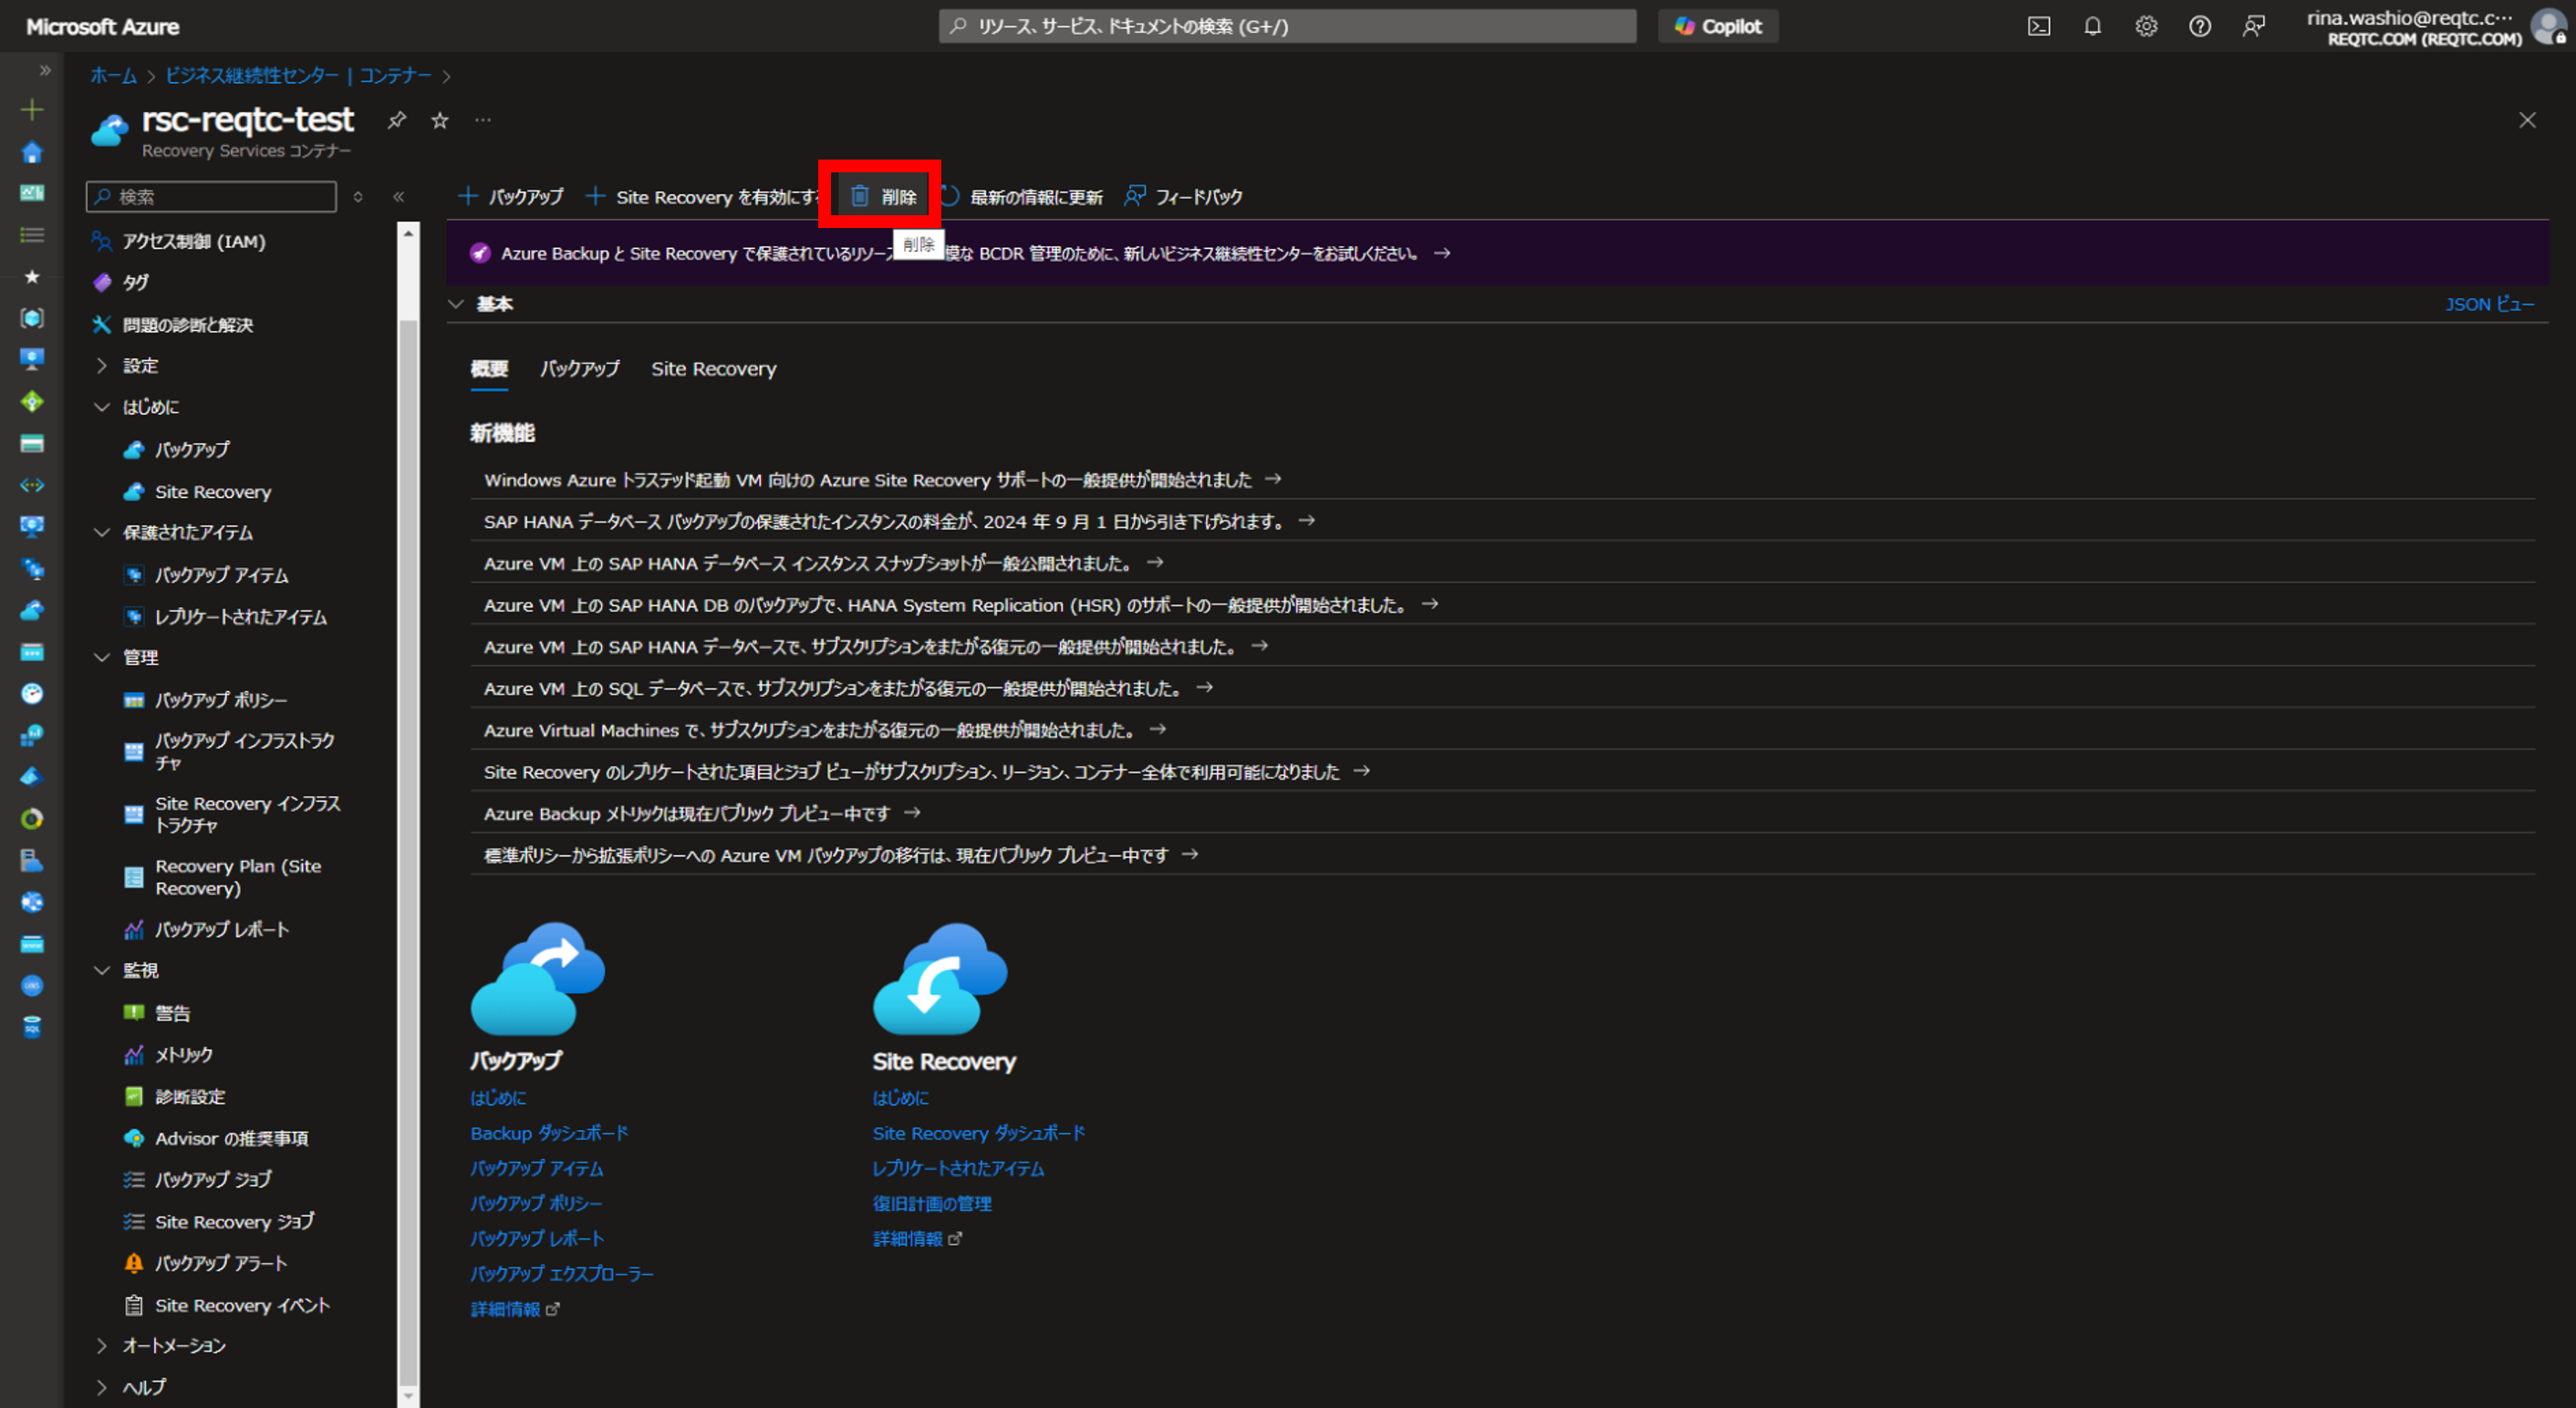This screenshot has height=1408, width=2576.
Task: Pin rsc-reqtc-test to dashboard
Action: point(397,120)
